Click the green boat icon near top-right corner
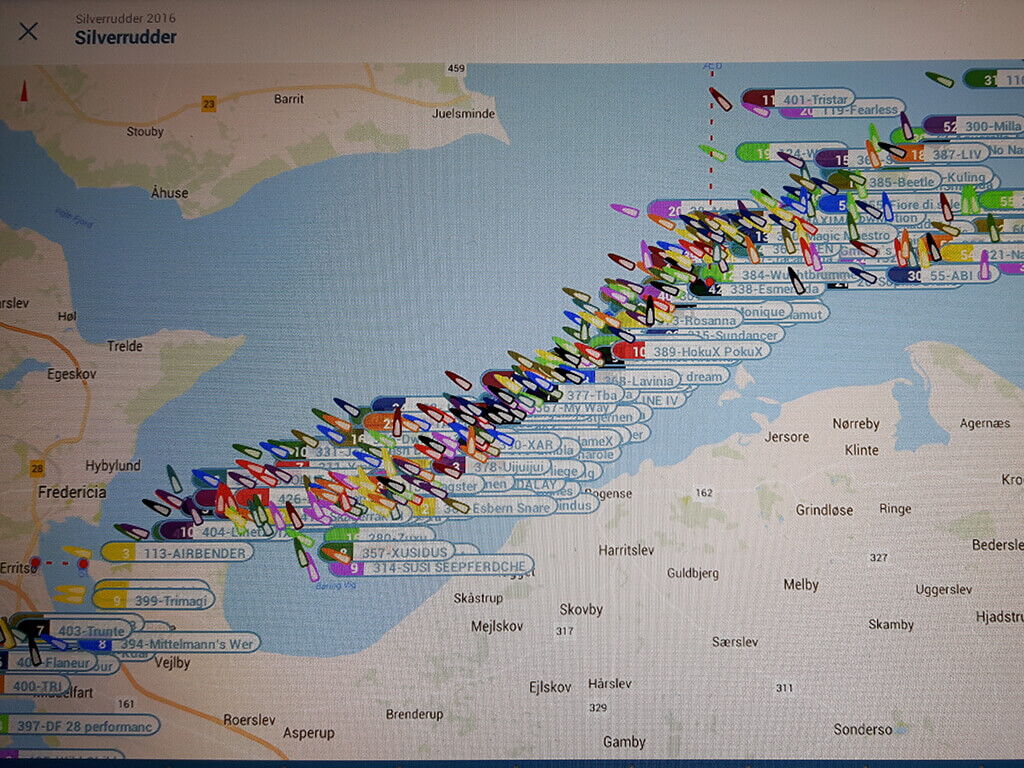This screenshot has width=1024, height=768. pos(939,79)
